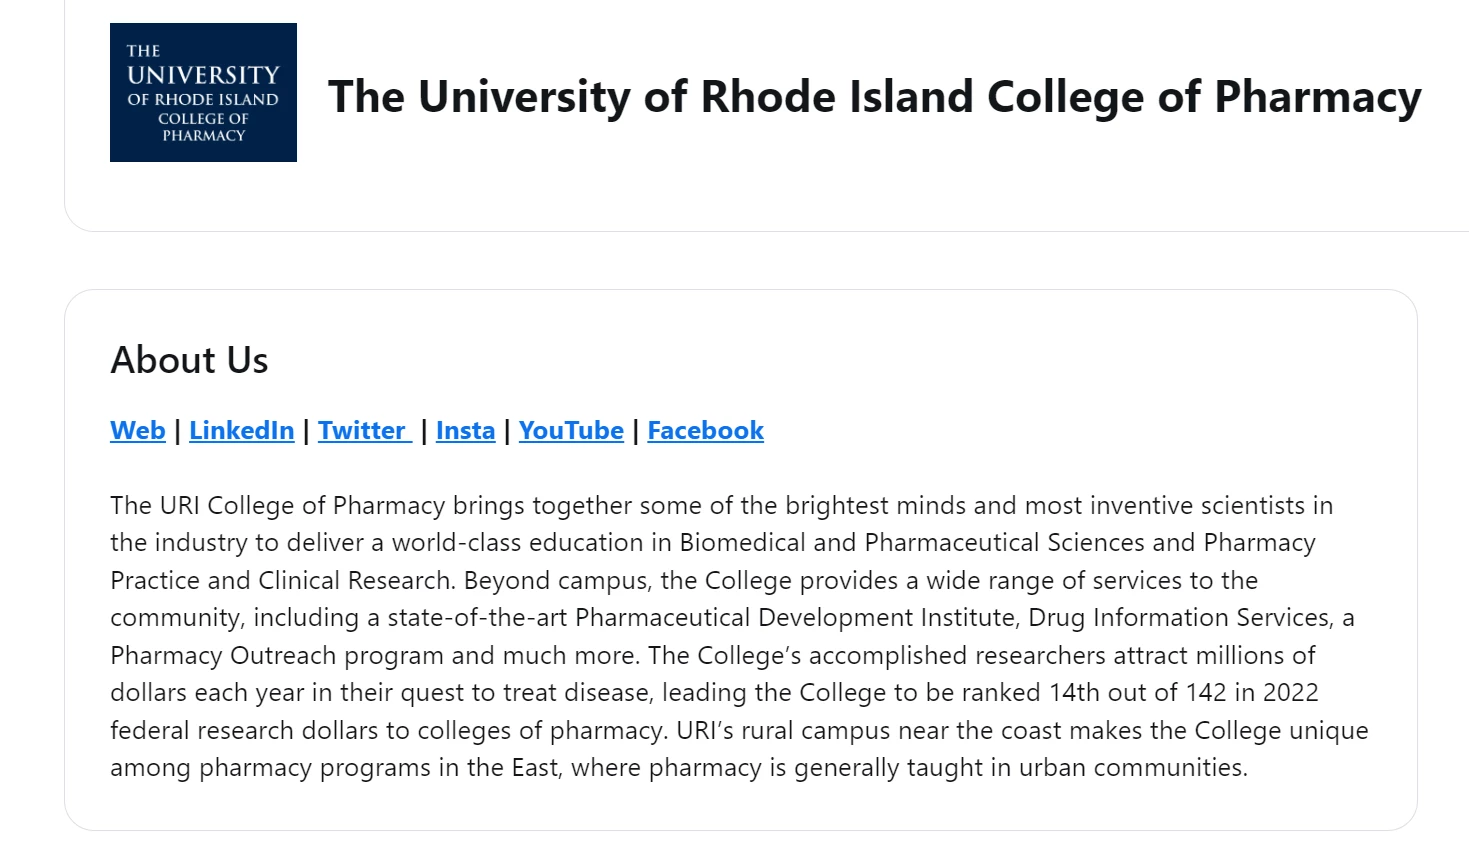Screen dimensions: 1469x857
Task: Open the Facebook link
Action: (706, 430)
